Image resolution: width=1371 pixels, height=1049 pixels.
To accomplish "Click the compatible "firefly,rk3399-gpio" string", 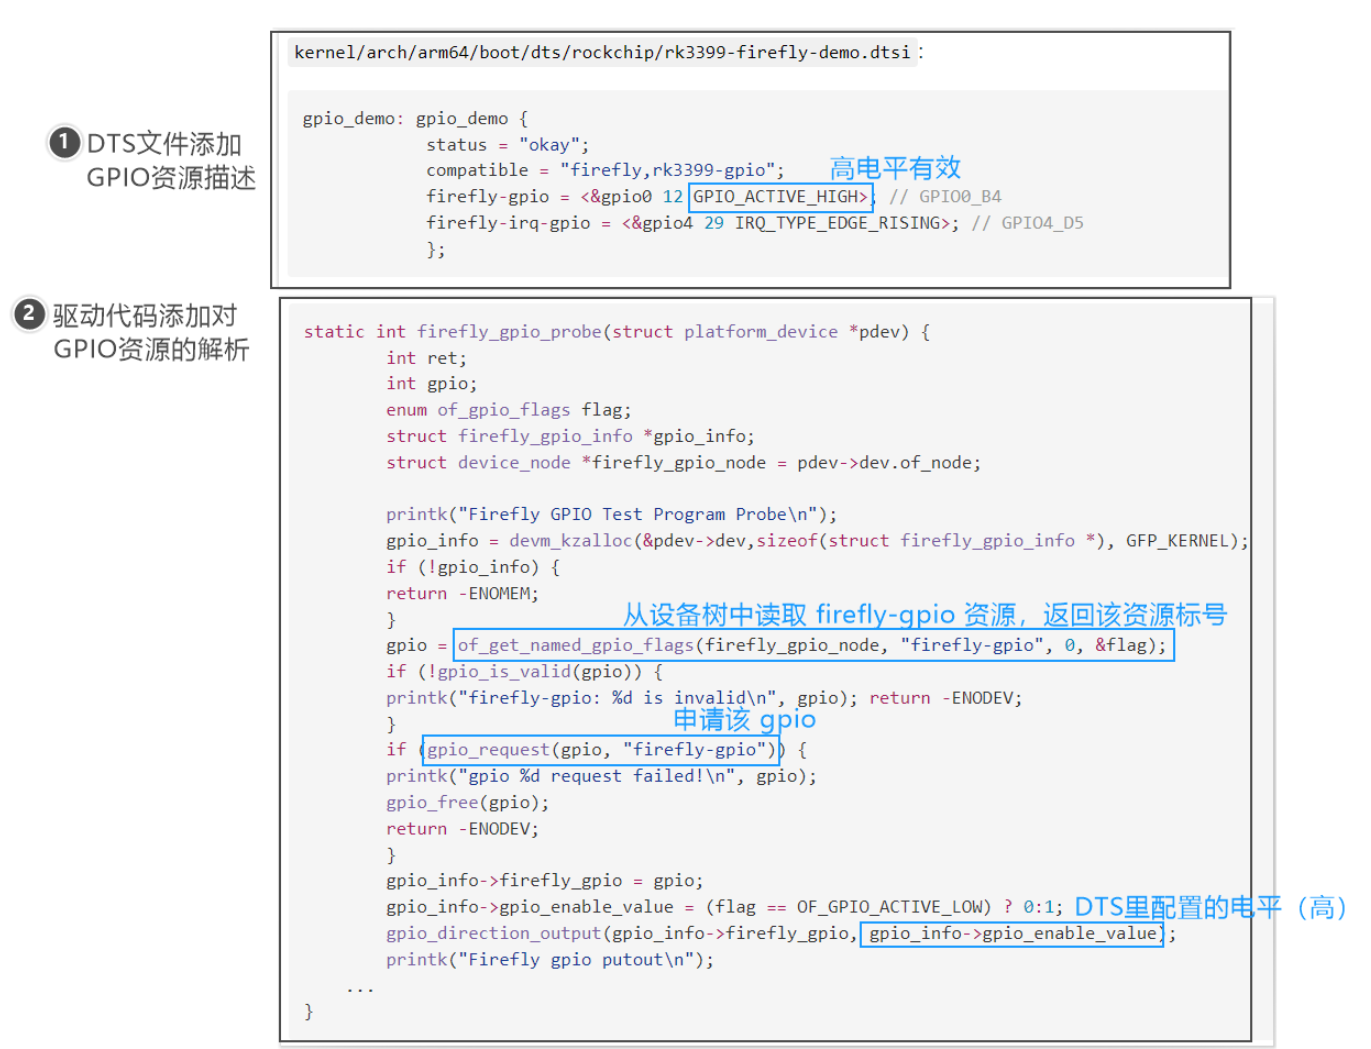I will click(x=672, y=170).
